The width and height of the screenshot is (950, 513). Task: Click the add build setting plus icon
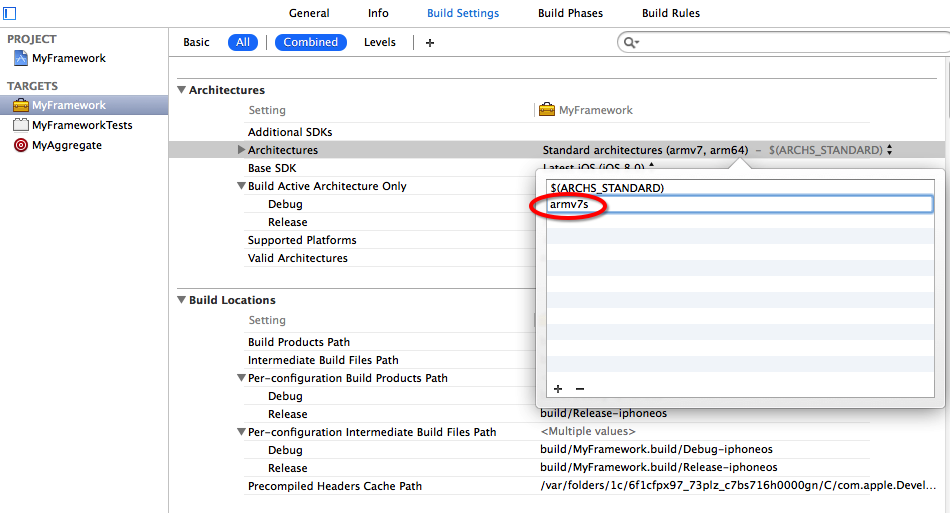click(x=430, y=42)
